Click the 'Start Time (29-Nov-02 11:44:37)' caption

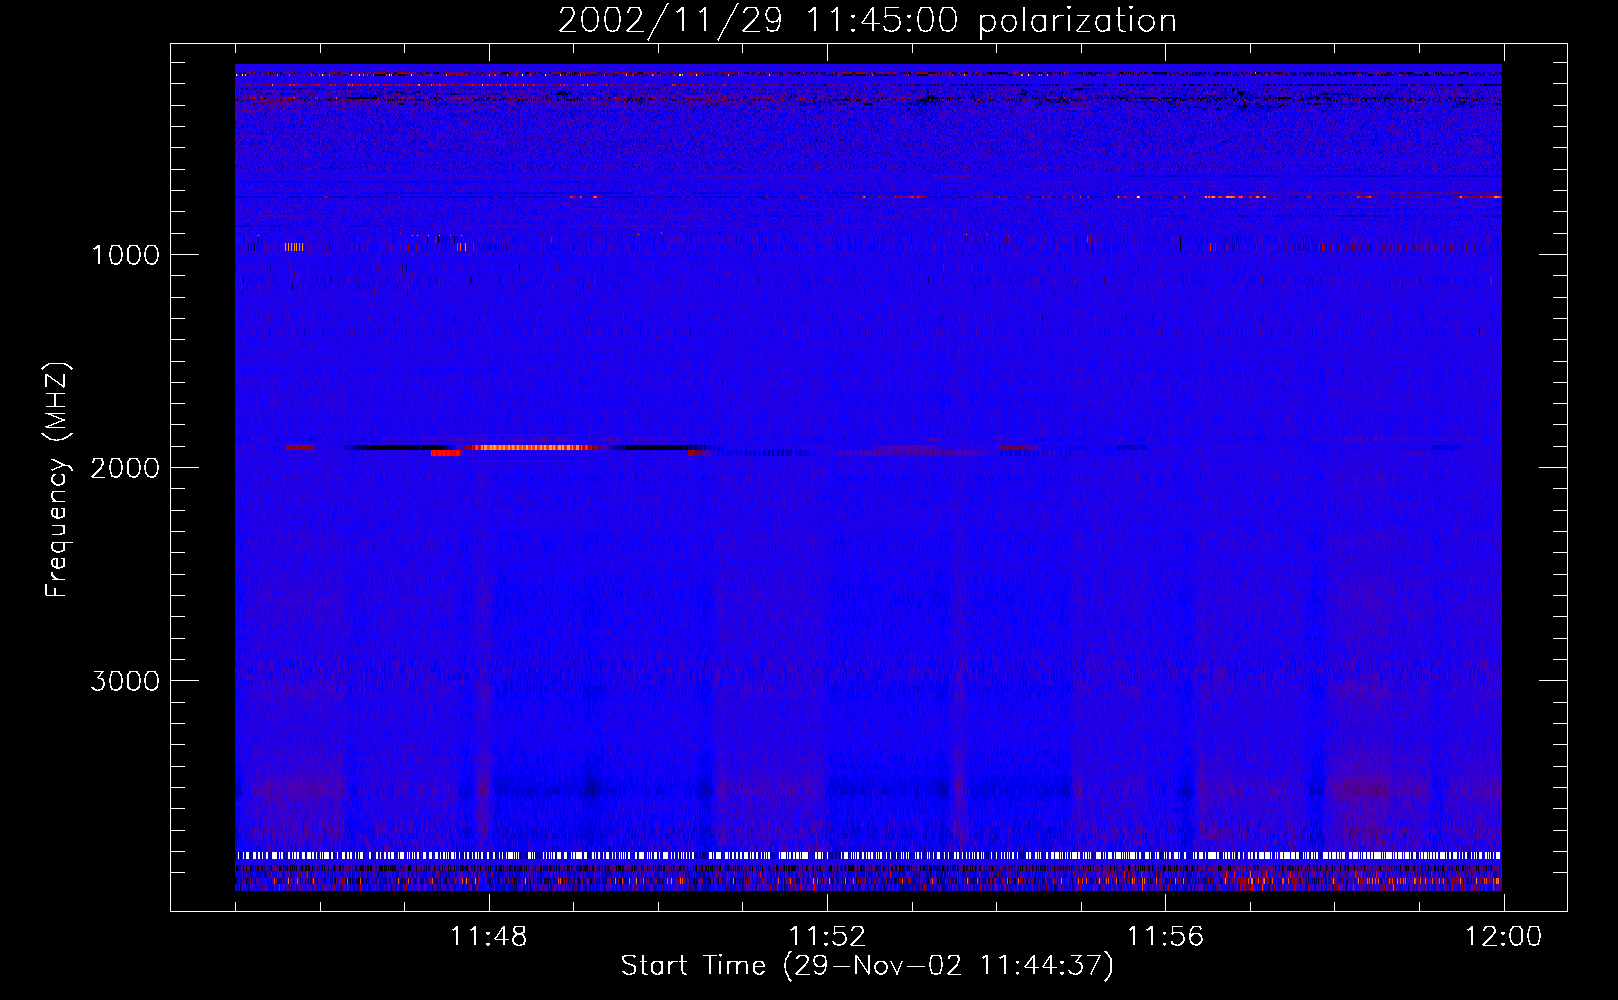point(867,966)
